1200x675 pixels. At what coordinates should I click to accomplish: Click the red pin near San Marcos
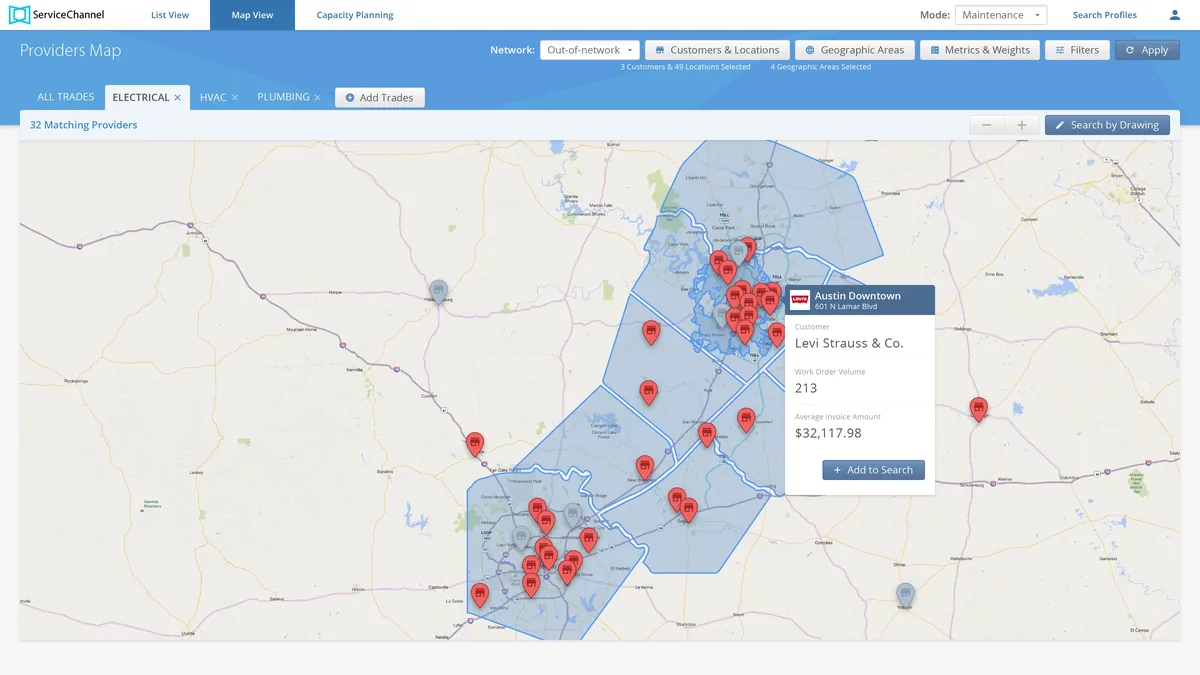[x=707, y=433]
